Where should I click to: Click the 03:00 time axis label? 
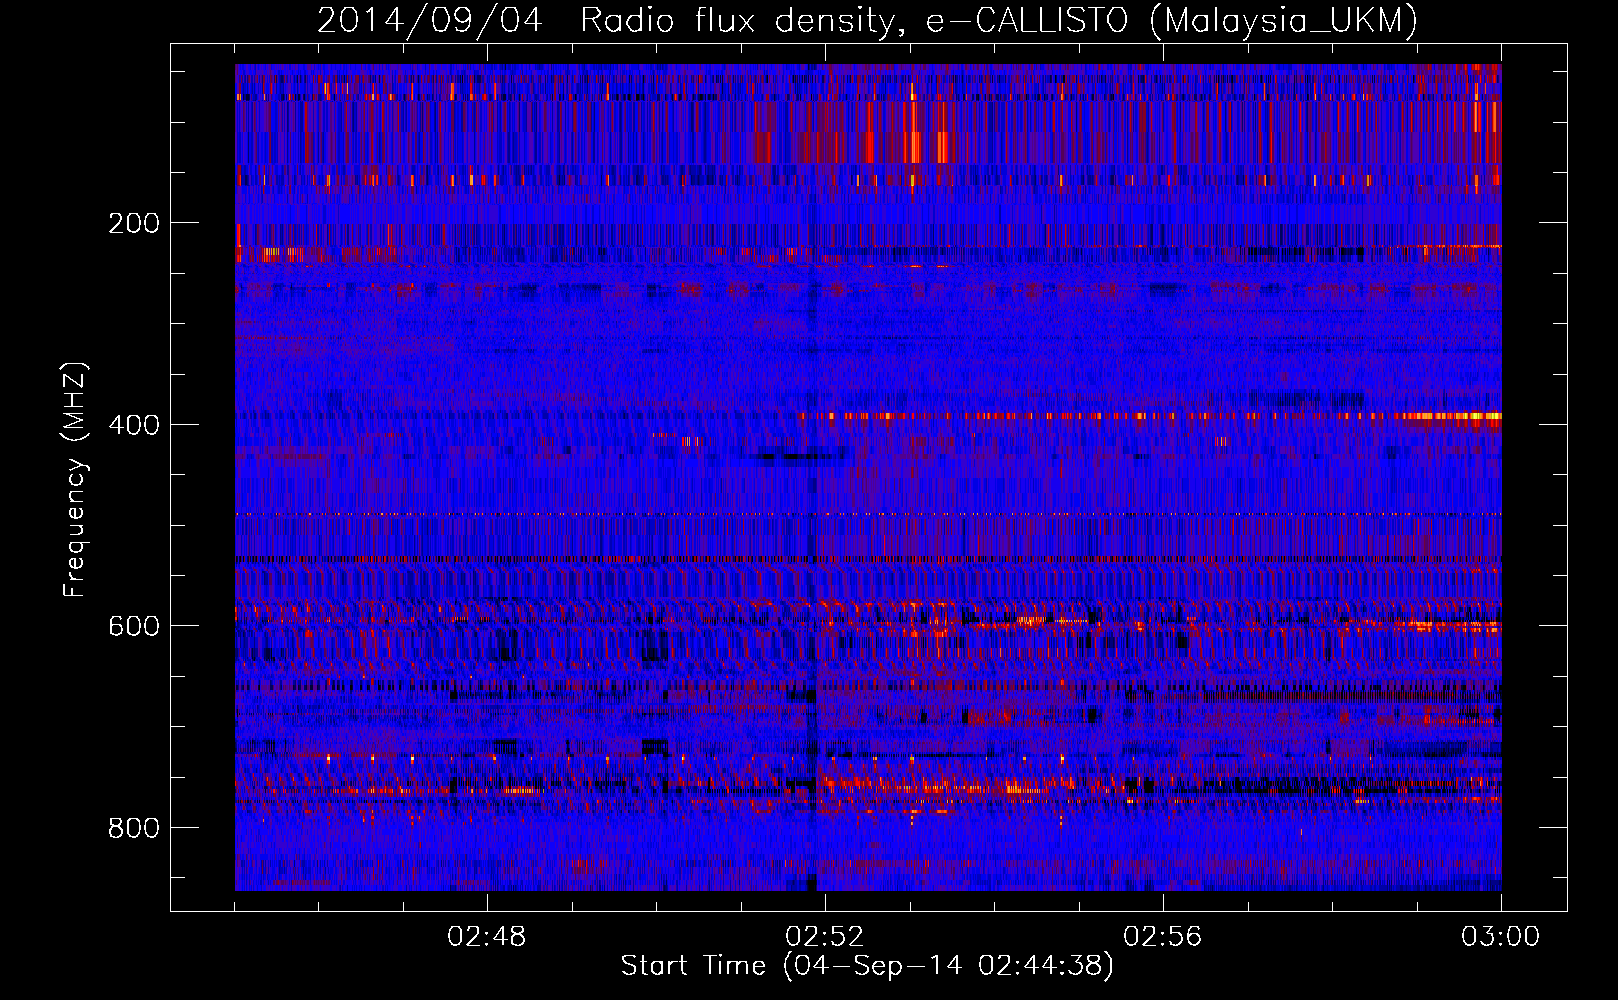pos(1501,937)
